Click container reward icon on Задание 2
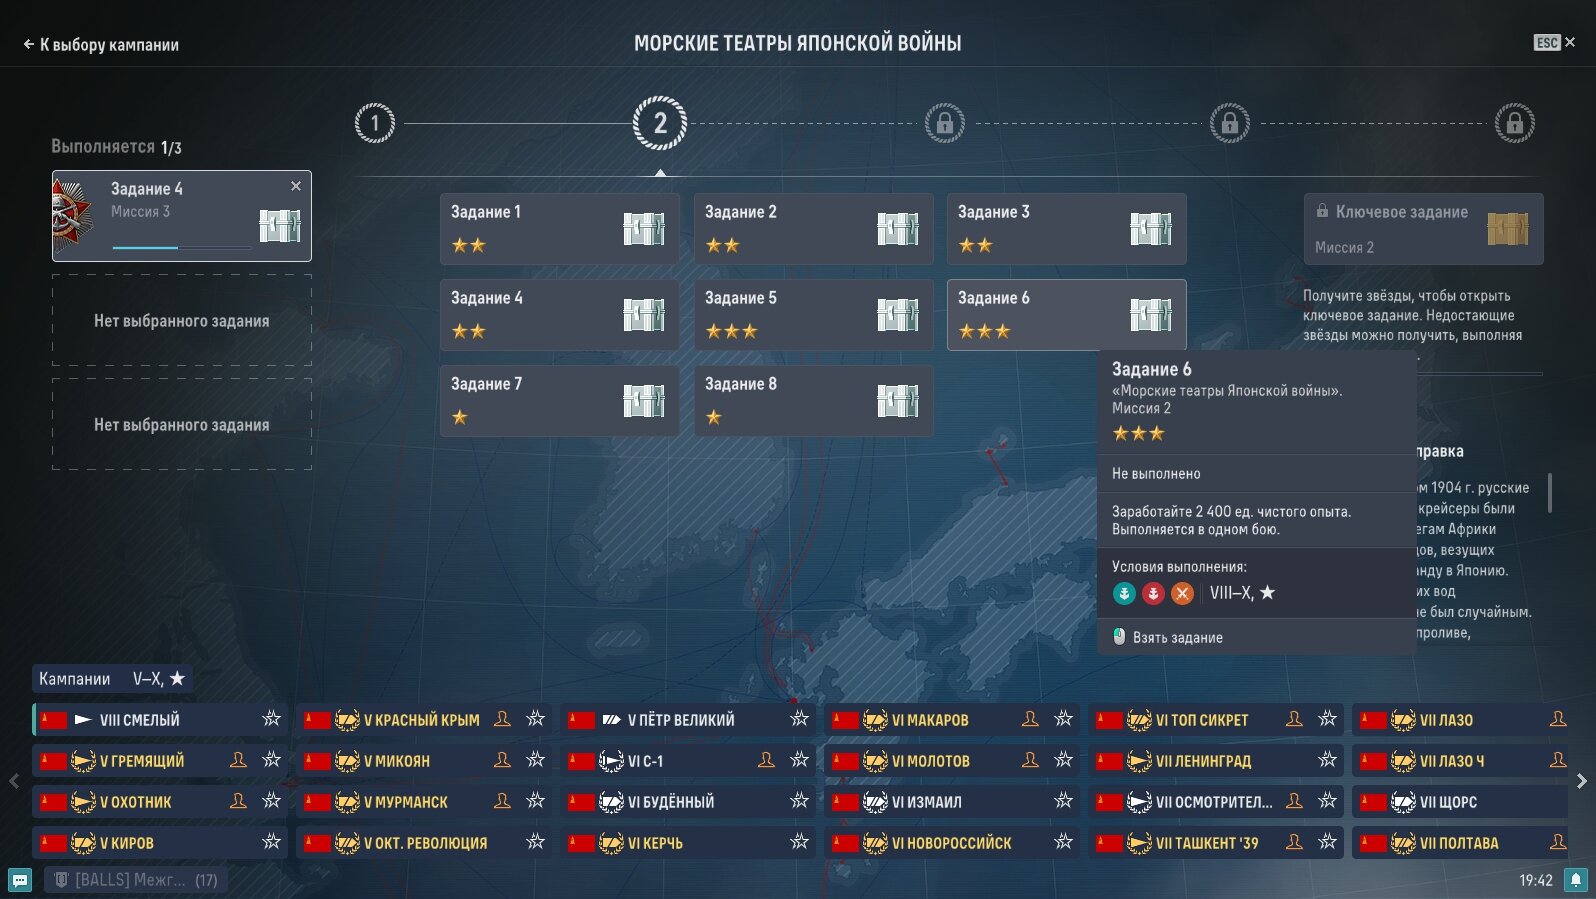1596x899 pixels. pos(898,229)
